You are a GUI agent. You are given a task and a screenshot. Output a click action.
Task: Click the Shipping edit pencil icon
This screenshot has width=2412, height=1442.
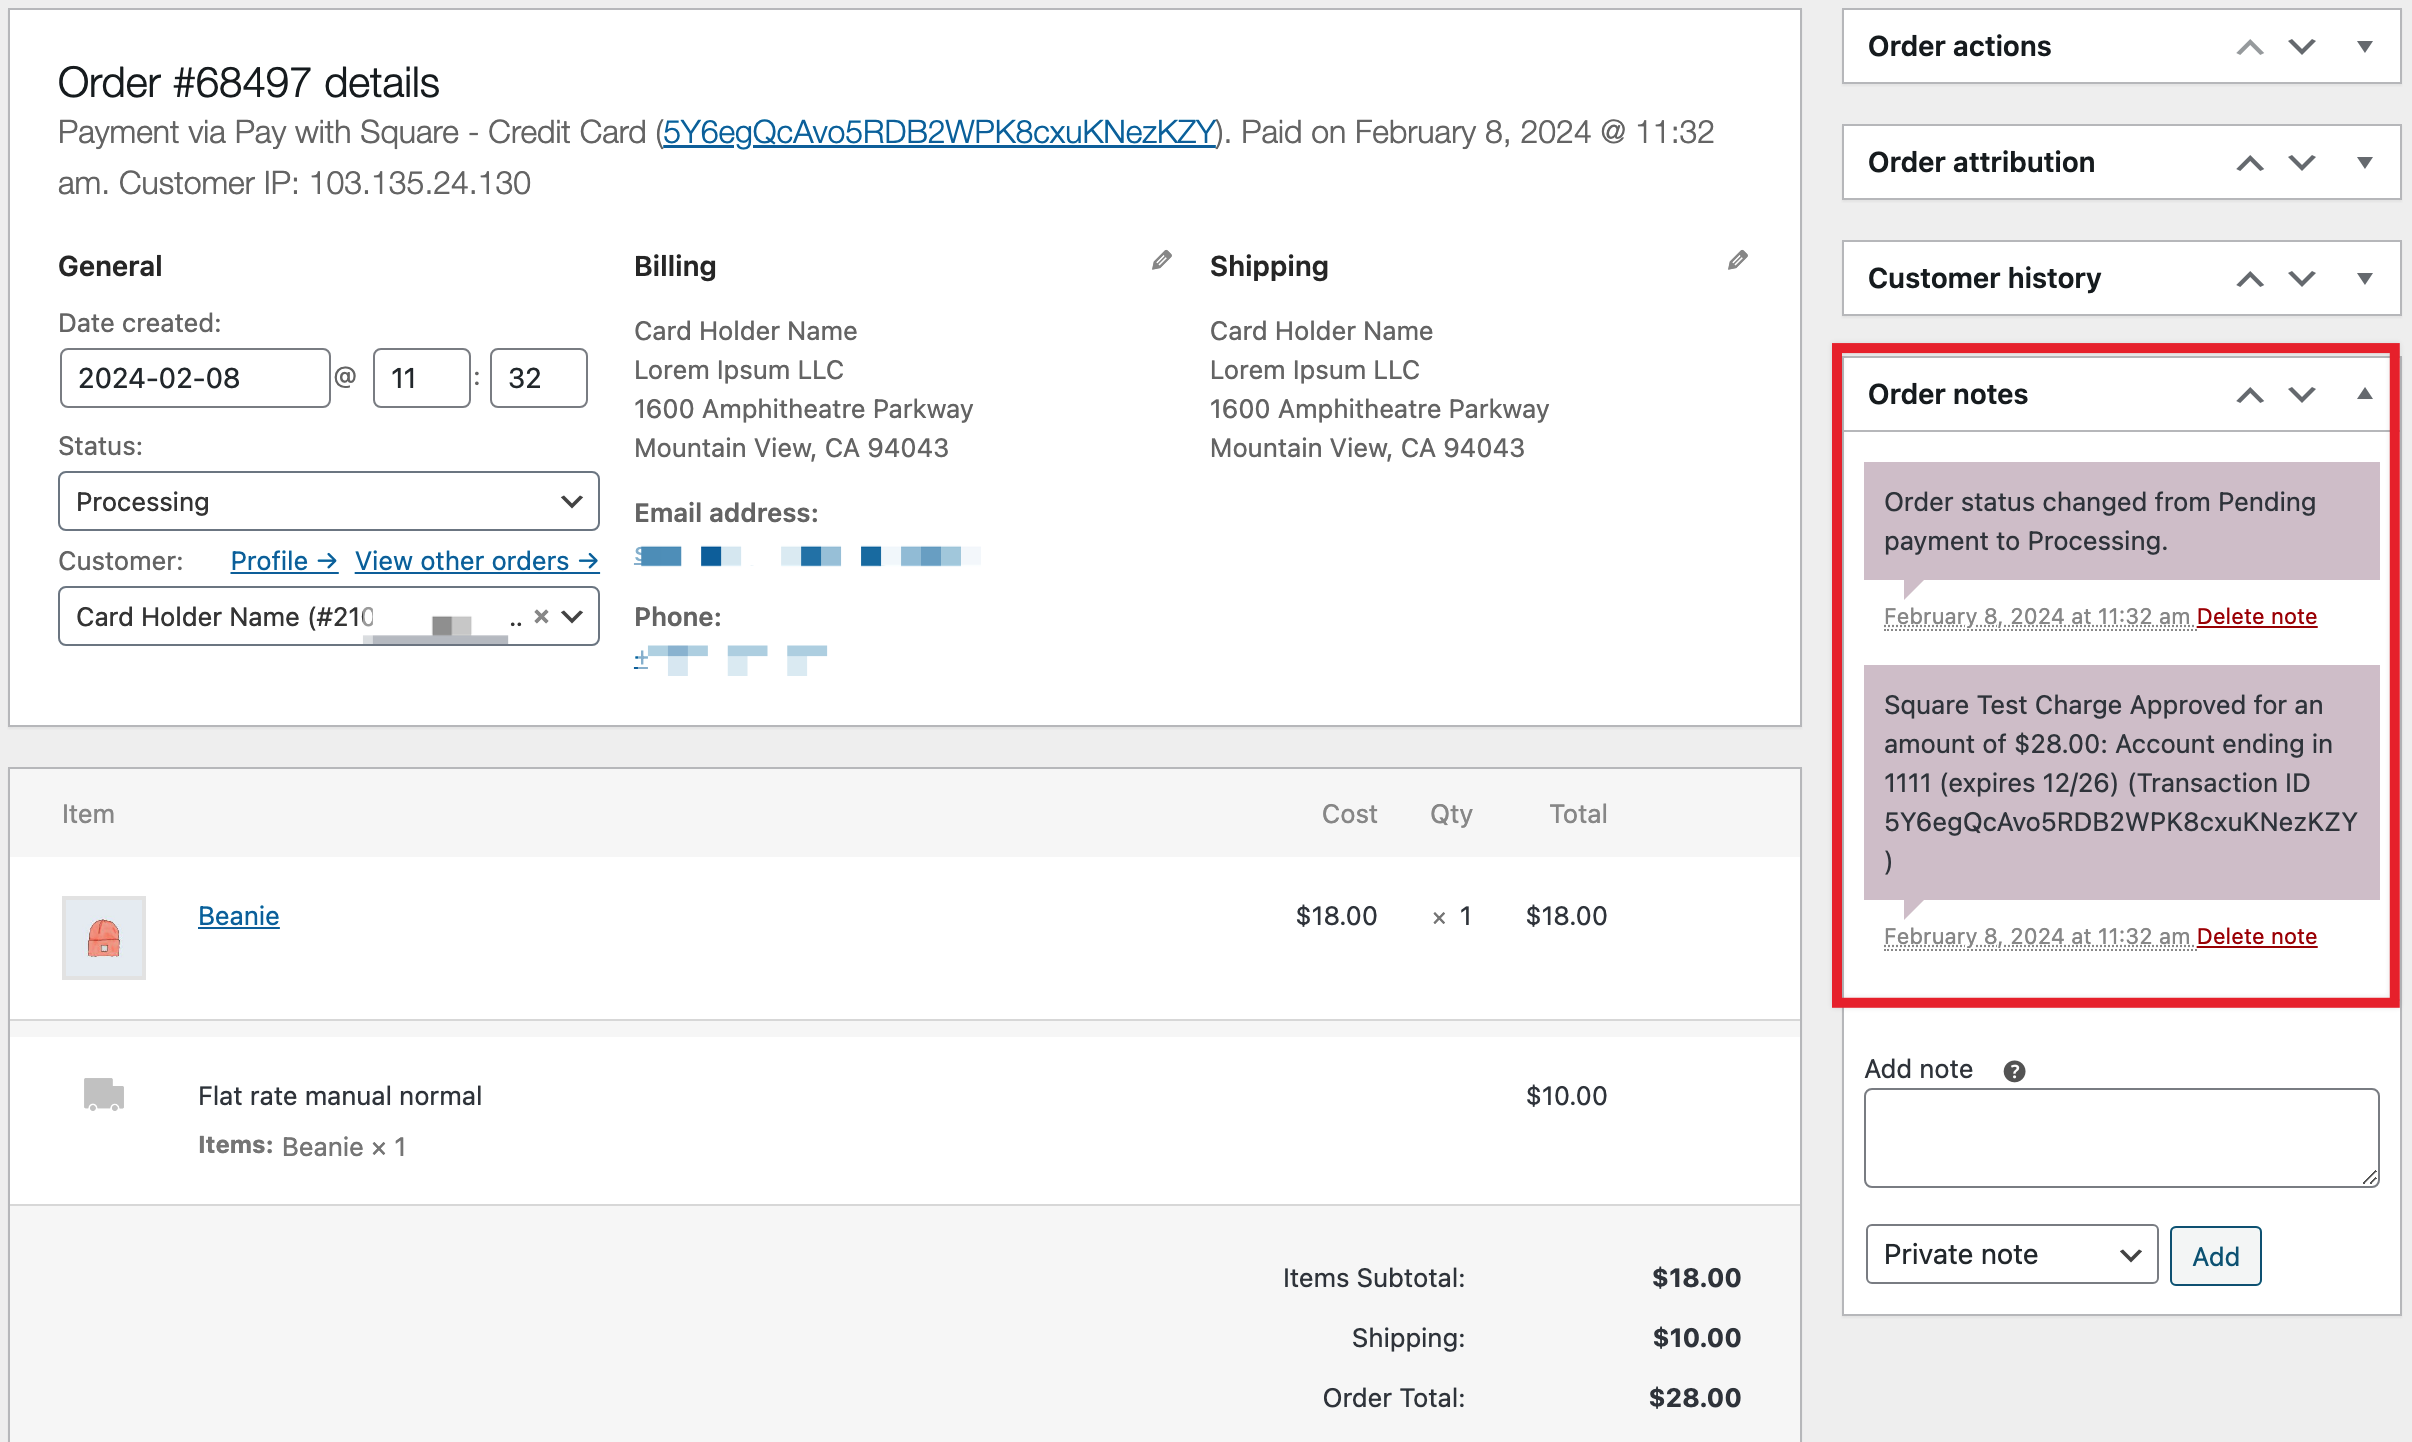pyautogui.click(x=1738, y=261)
